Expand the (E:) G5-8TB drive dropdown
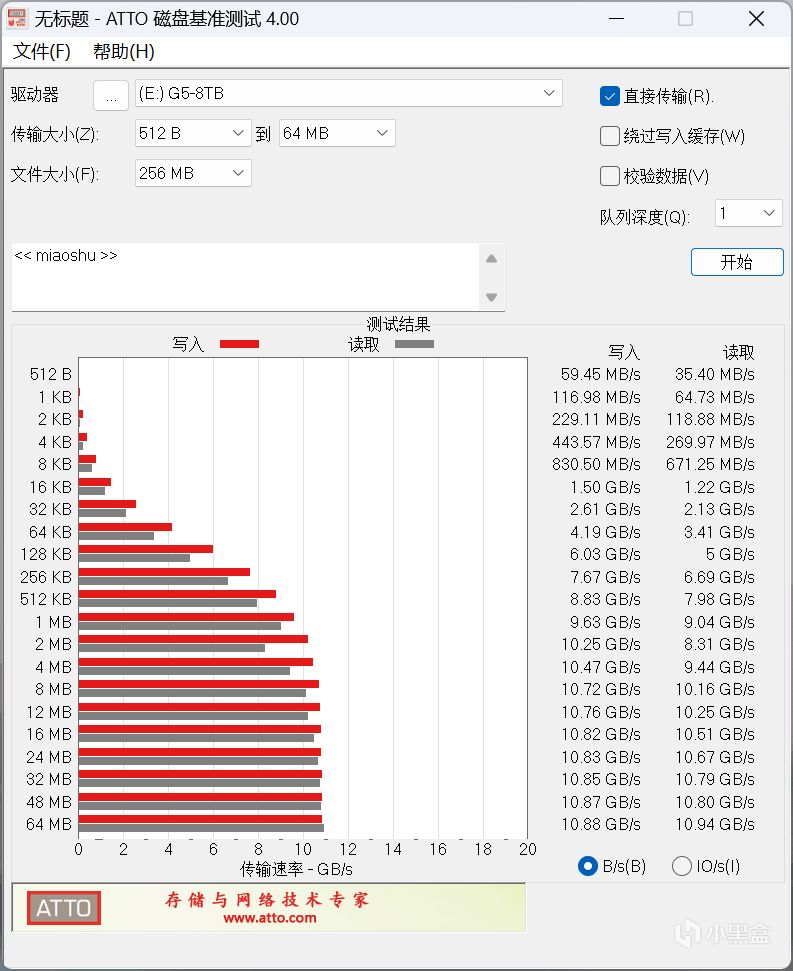Image resolution: width=793 pixels, height=971 pixels. (349, 94)
